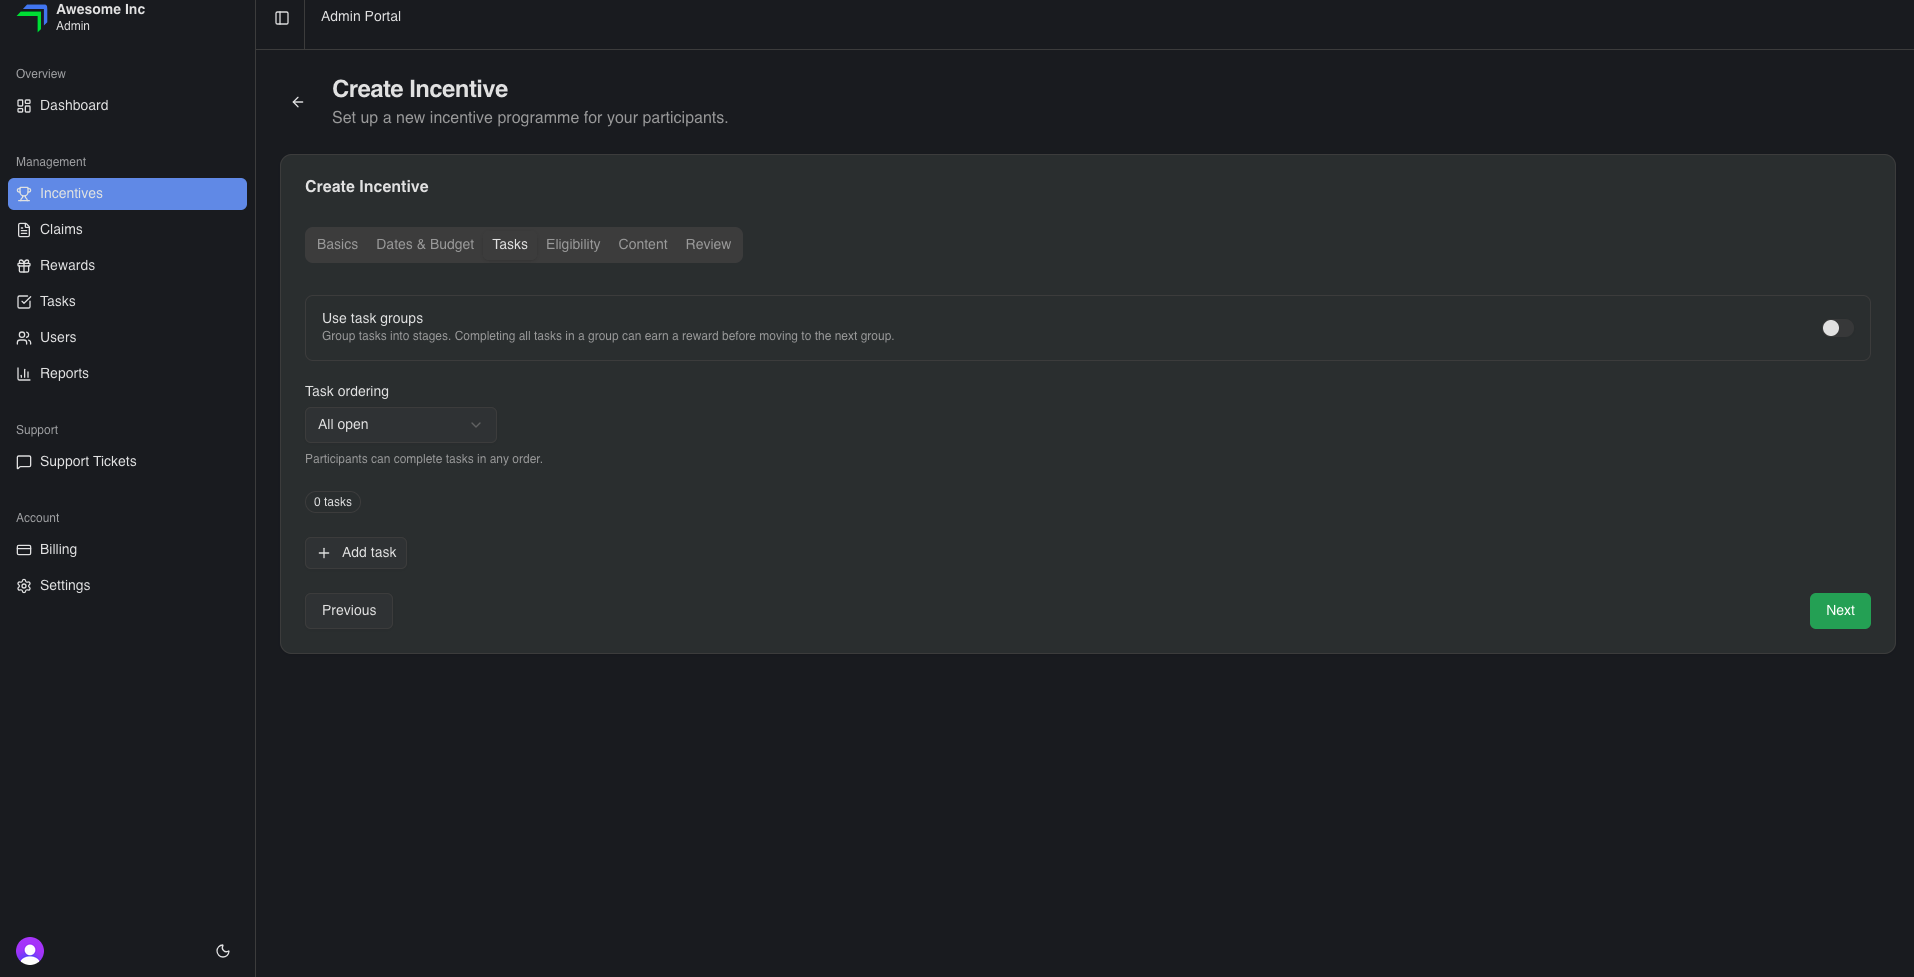Click the Awesome Inc logo icon
This screenshot has height=977, width=1914.
pyautogui.click(x=32, y=17)
